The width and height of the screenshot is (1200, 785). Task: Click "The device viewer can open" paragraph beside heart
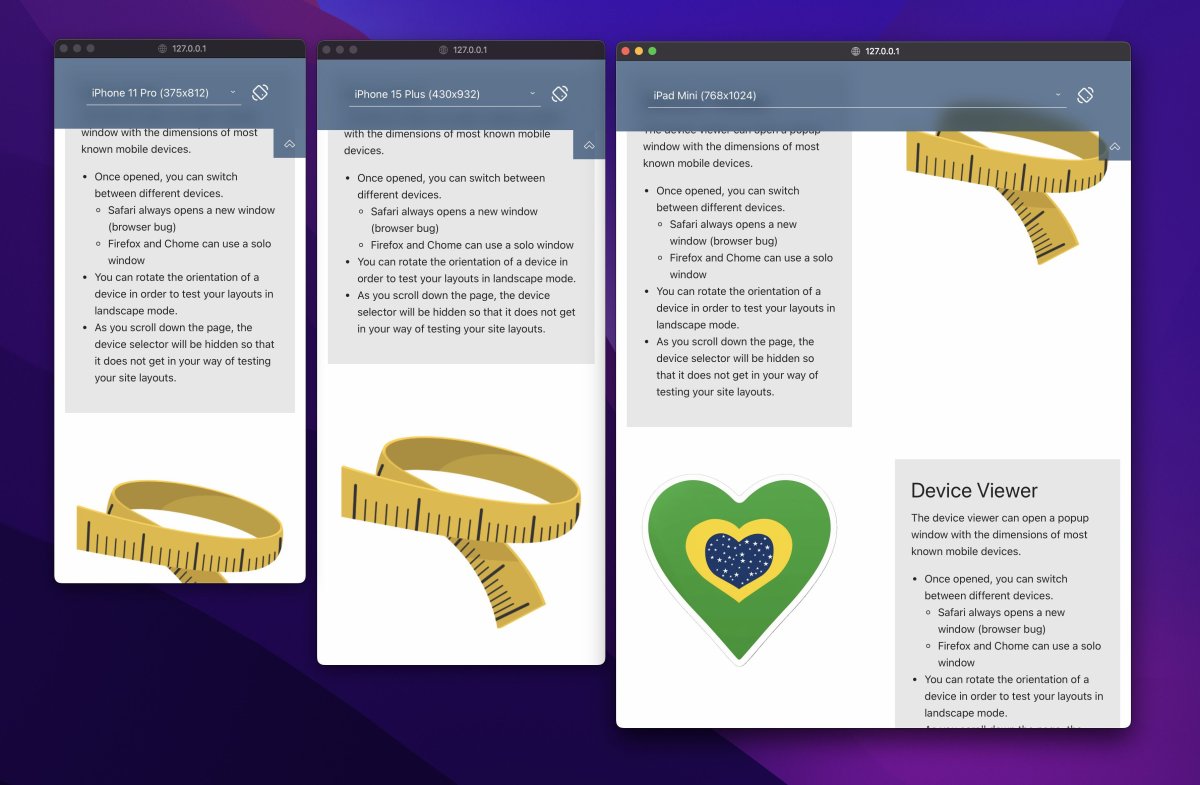pyautogui.click(x=1000, y=535)
